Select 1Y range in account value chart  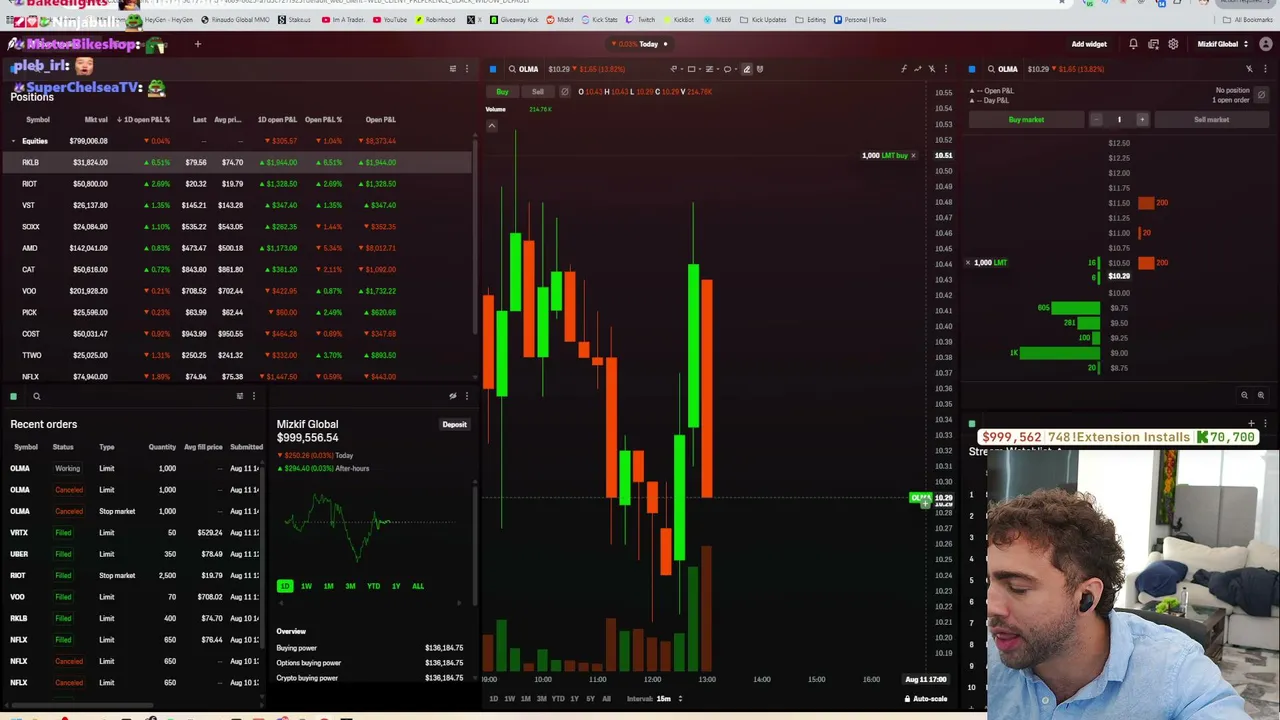point(396,586)
